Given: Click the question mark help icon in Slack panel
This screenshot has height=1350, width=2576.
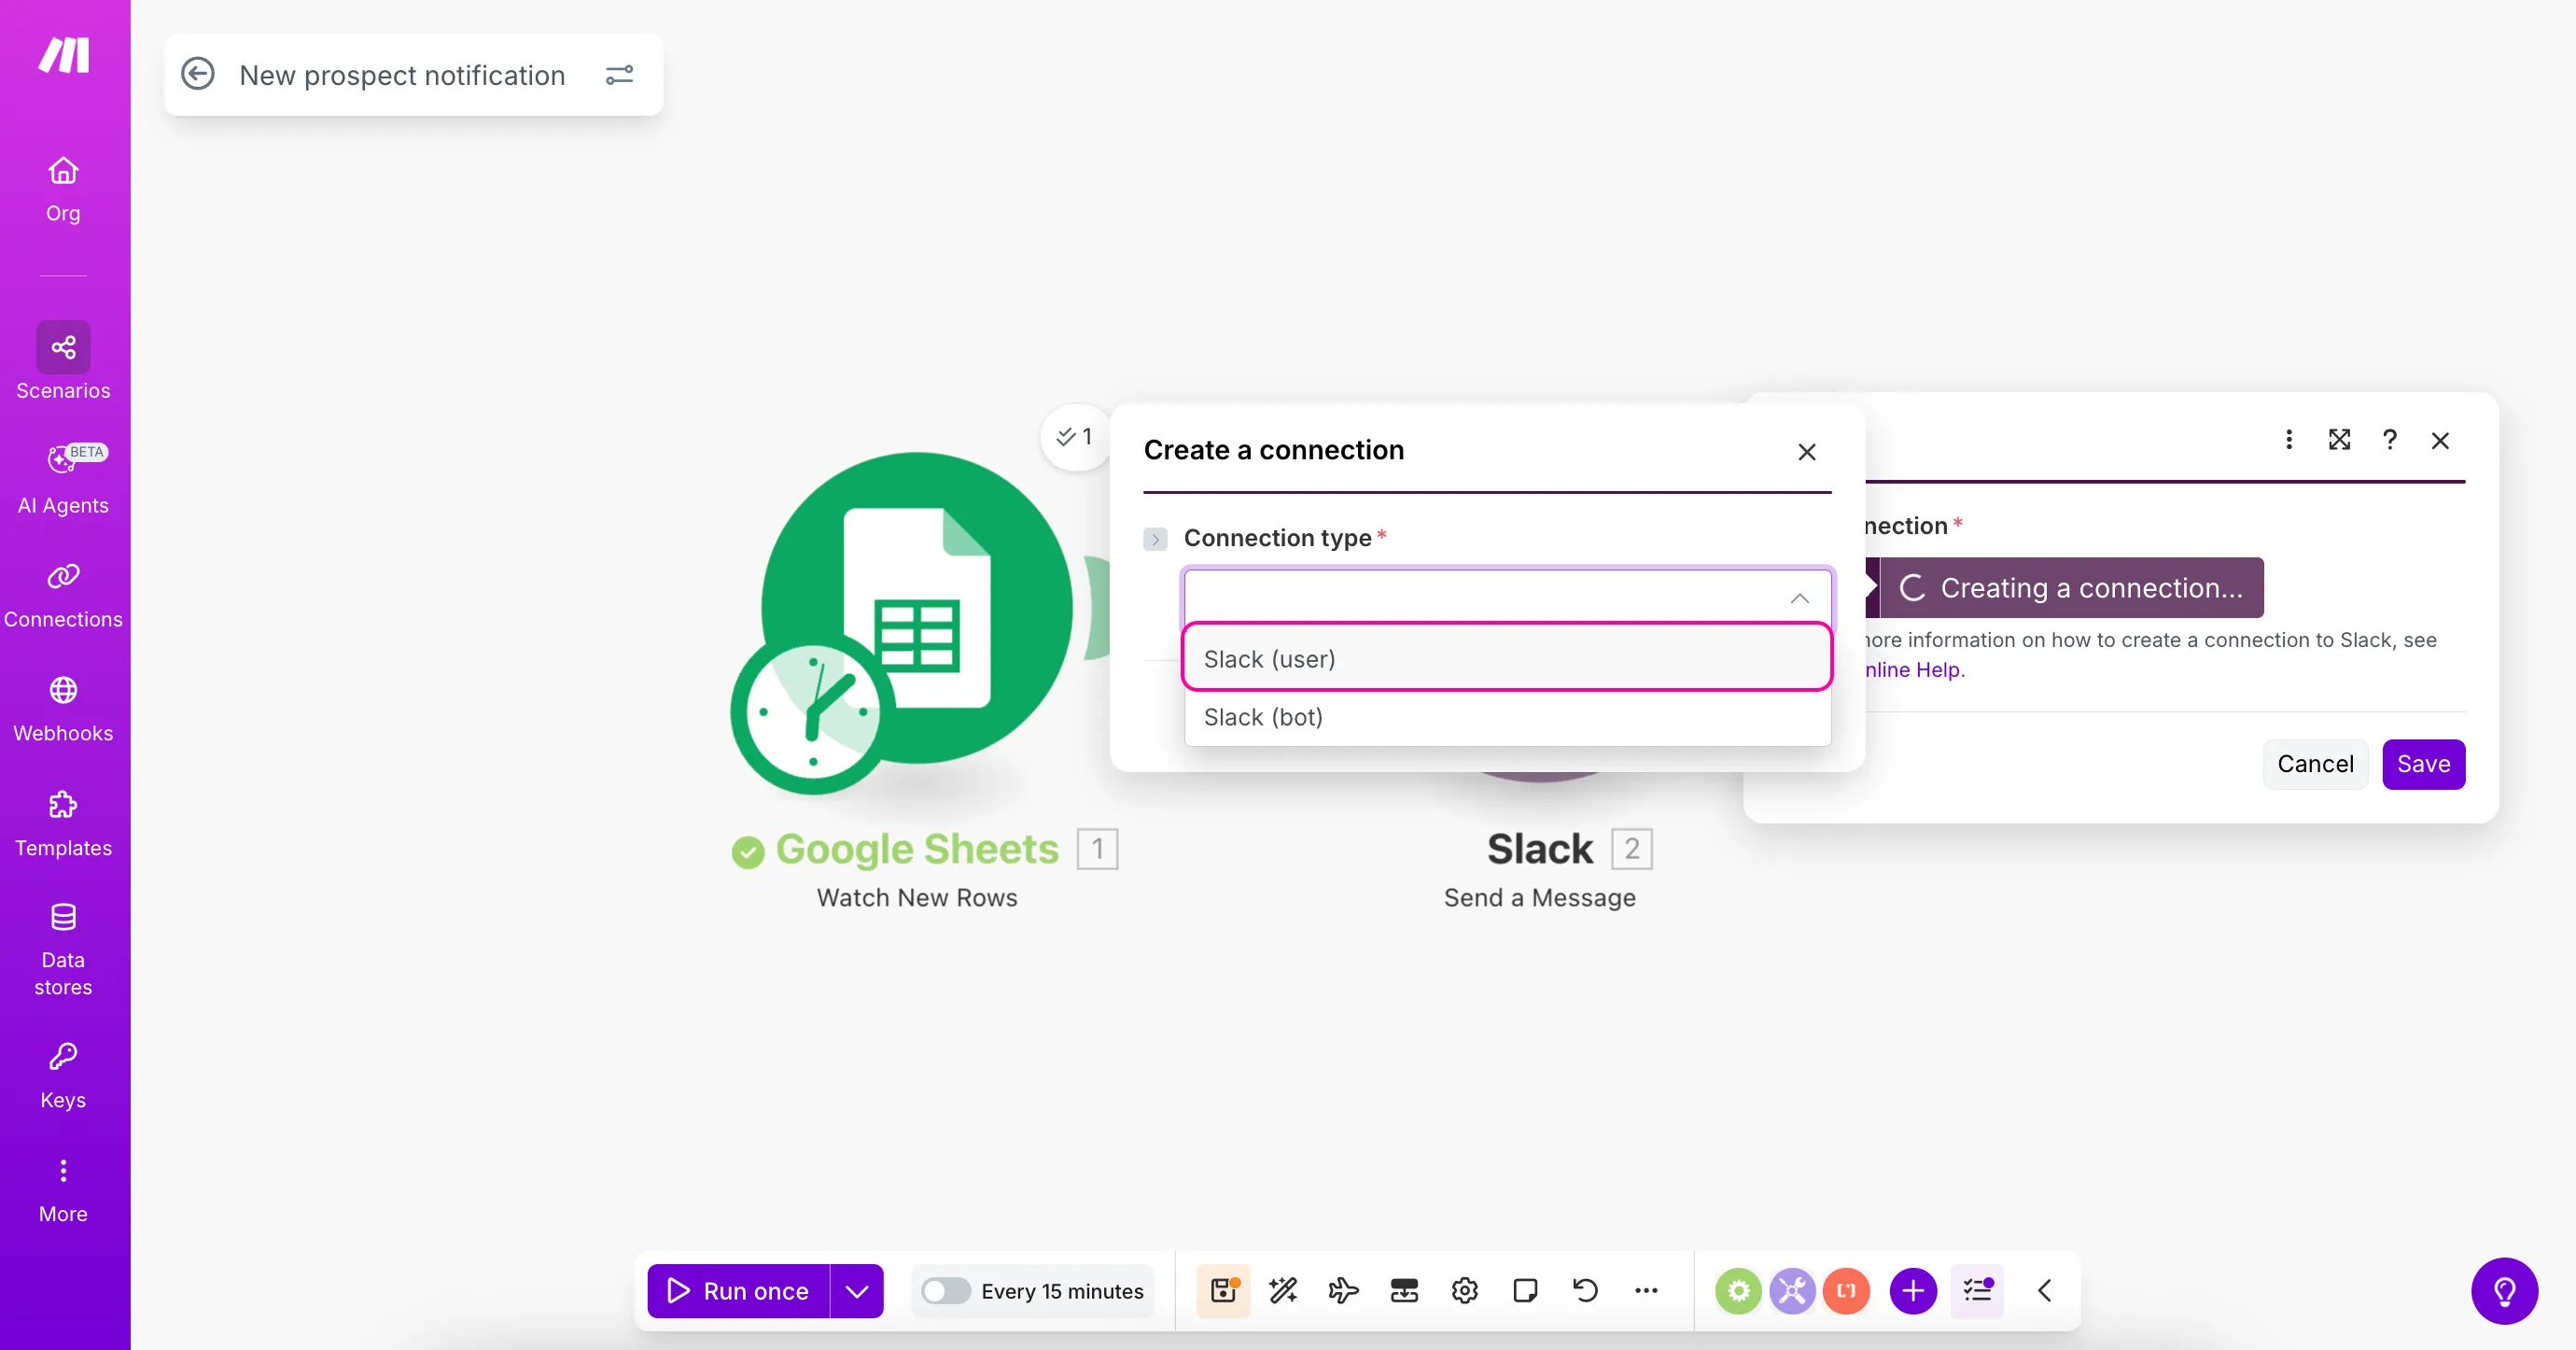Looking at the screenshot, I should click(x=2390, y=440).
